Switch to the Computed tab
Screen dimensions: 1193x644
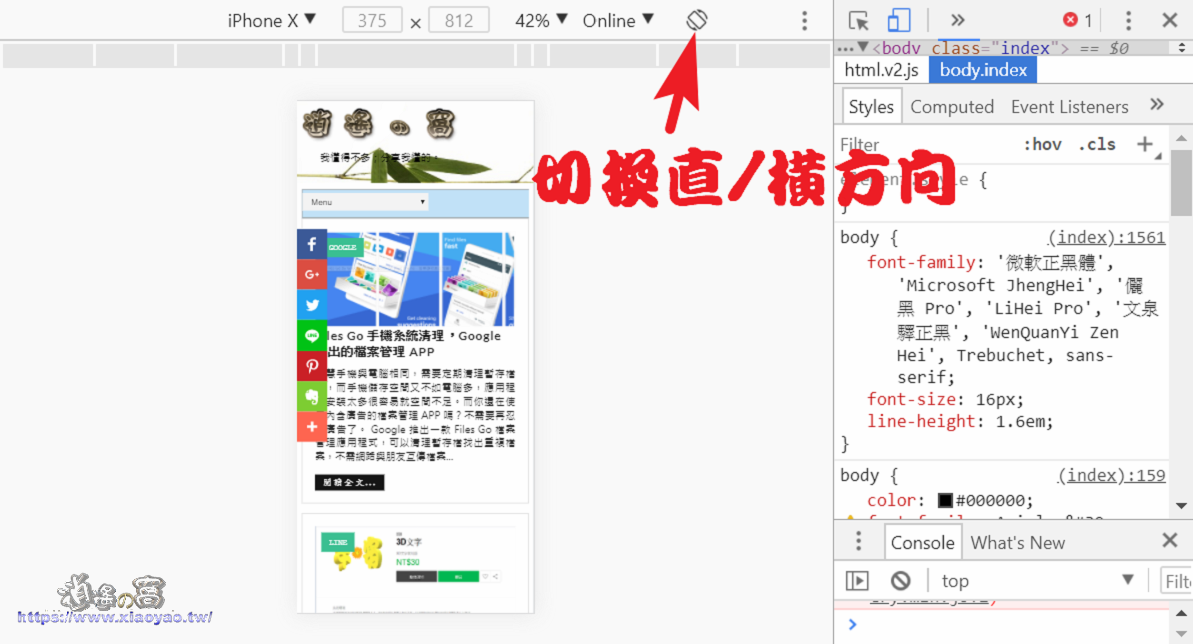point(952,107)
